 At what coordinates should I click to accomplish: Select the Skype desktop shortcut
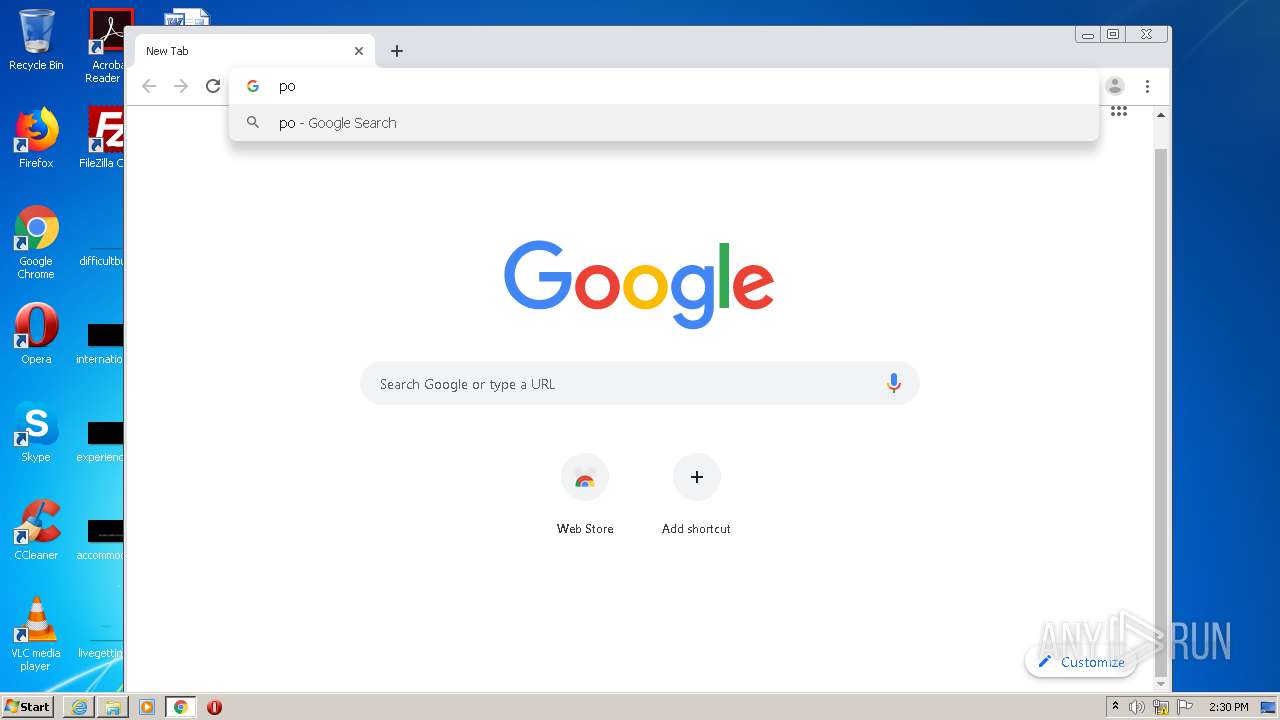click(x=36, y=432)
